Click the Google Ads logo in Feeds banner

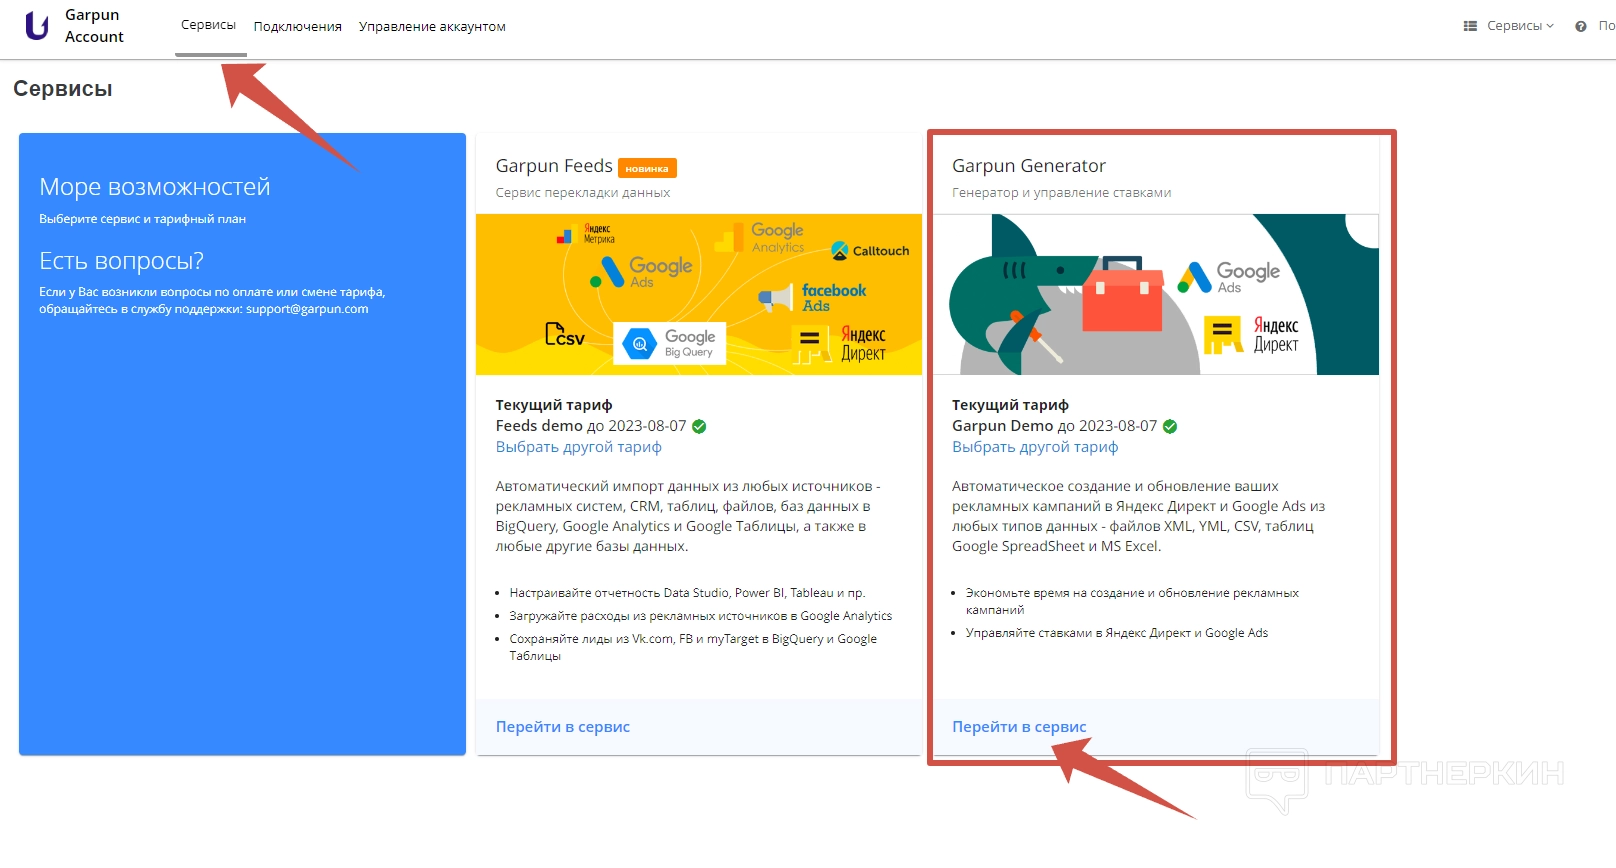[x=641, y=272]
